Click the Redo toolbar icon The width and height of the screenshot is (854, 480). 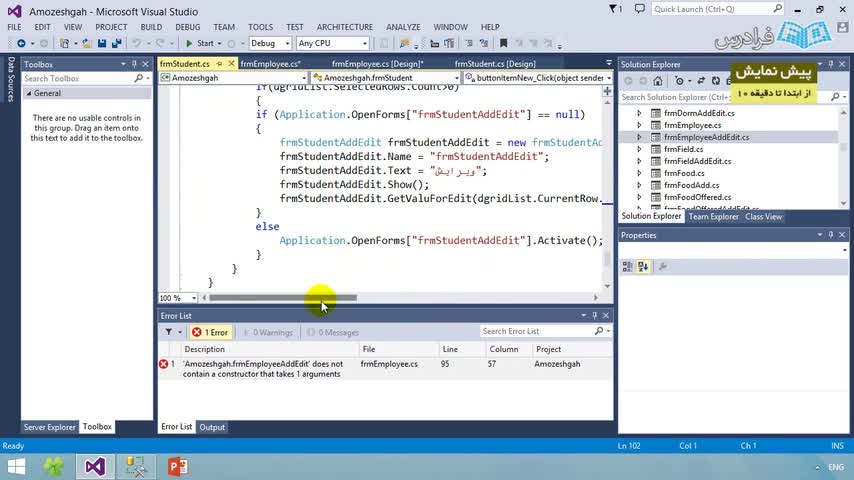pyautogui.click(x=160, y=44)
